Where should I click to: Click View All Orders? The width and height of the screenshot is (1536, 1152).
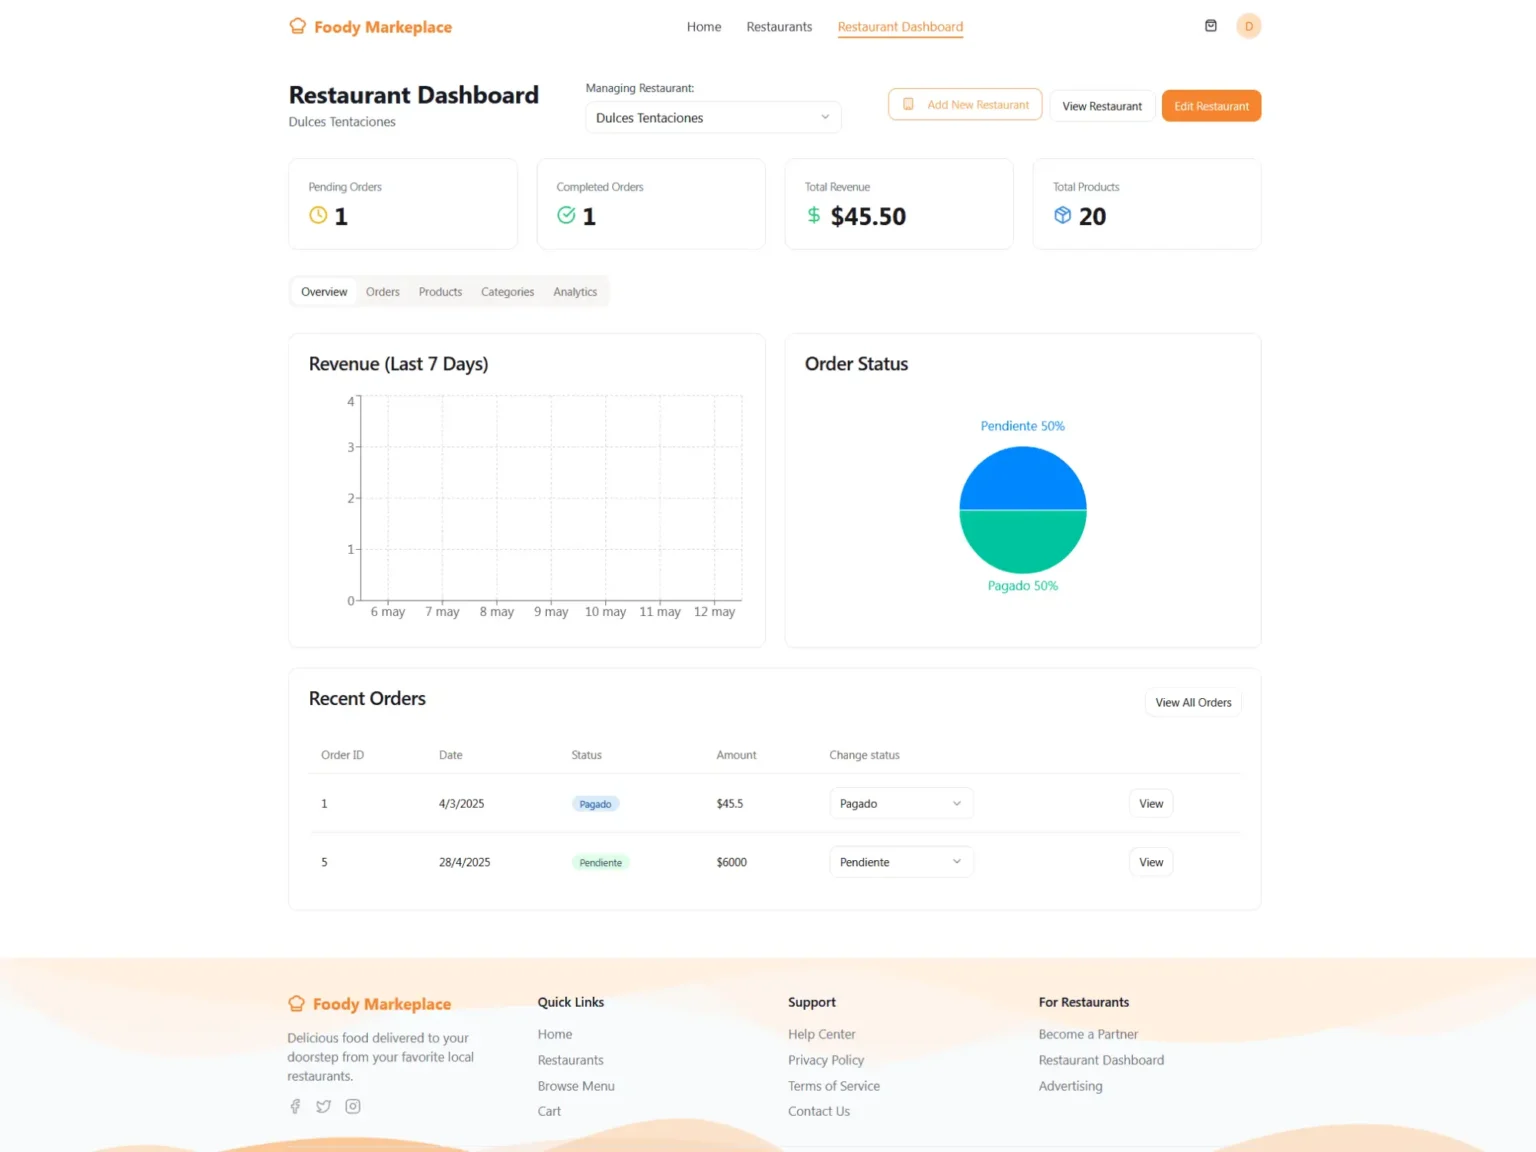pos(1192,702)
